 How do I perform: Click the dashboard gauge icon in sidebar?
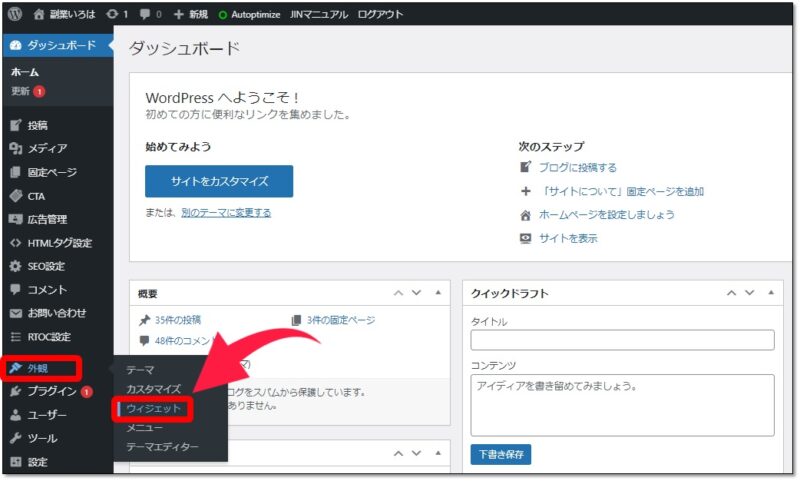16,45
